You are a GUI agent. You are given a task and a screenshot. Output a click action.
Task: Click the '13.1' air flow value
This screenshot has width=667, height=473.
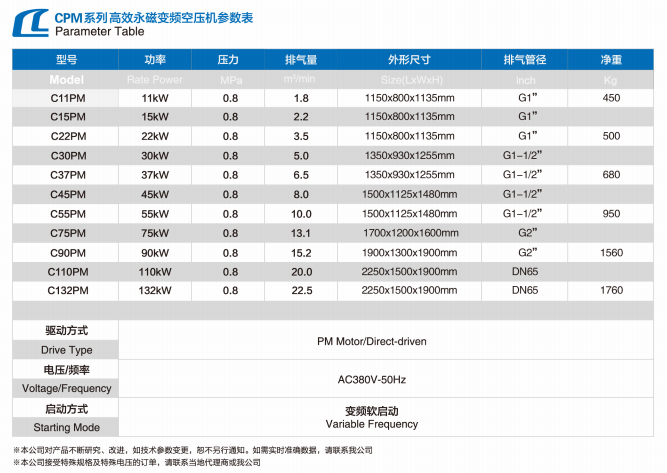coord(301,233)
